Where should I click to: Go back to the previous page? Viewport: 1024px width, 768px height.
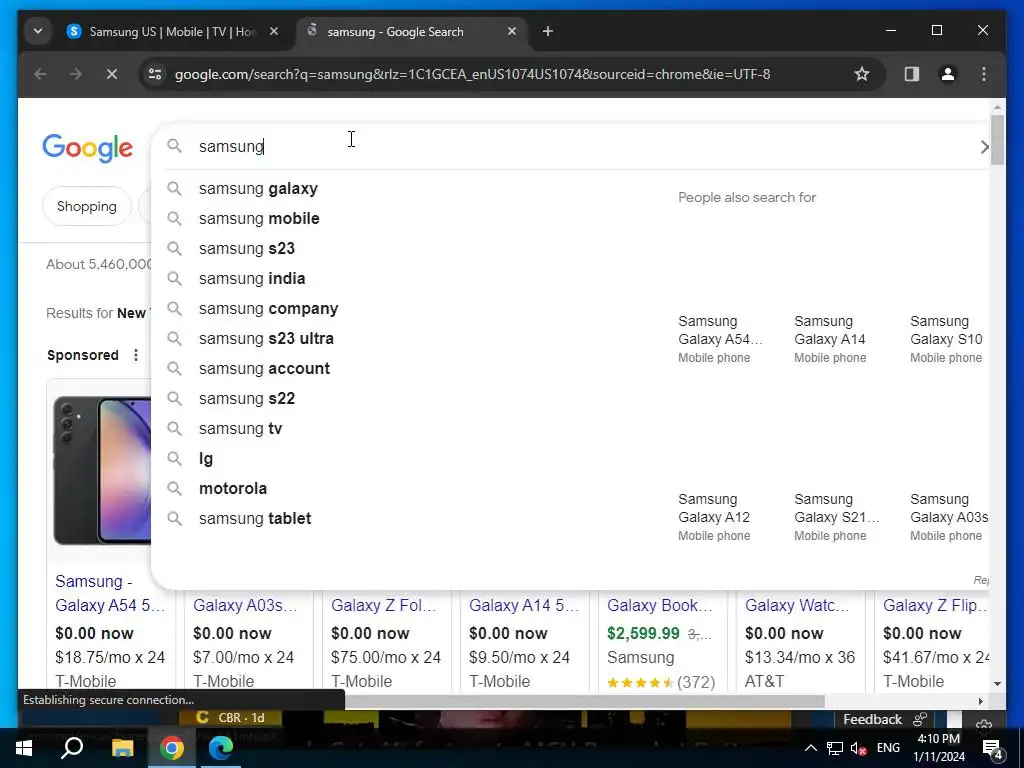pos(40,74)
